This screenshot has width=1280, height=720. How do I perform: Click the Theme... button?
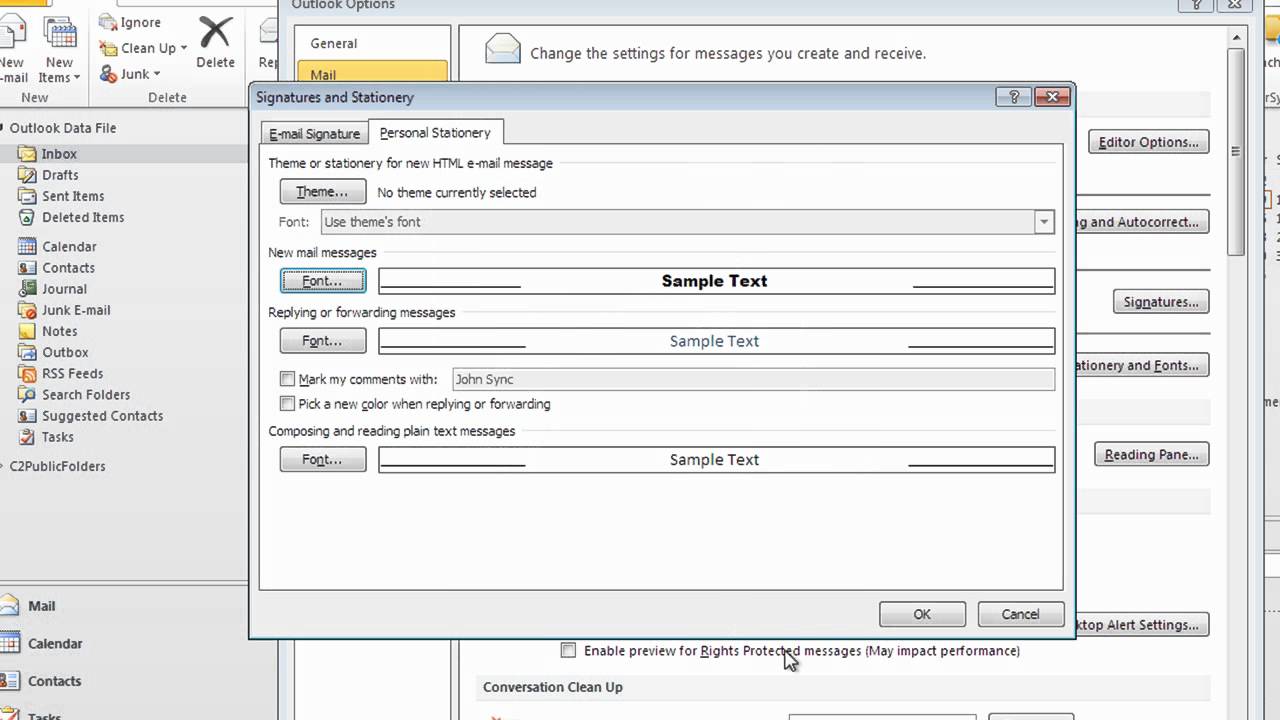point(322,192)
